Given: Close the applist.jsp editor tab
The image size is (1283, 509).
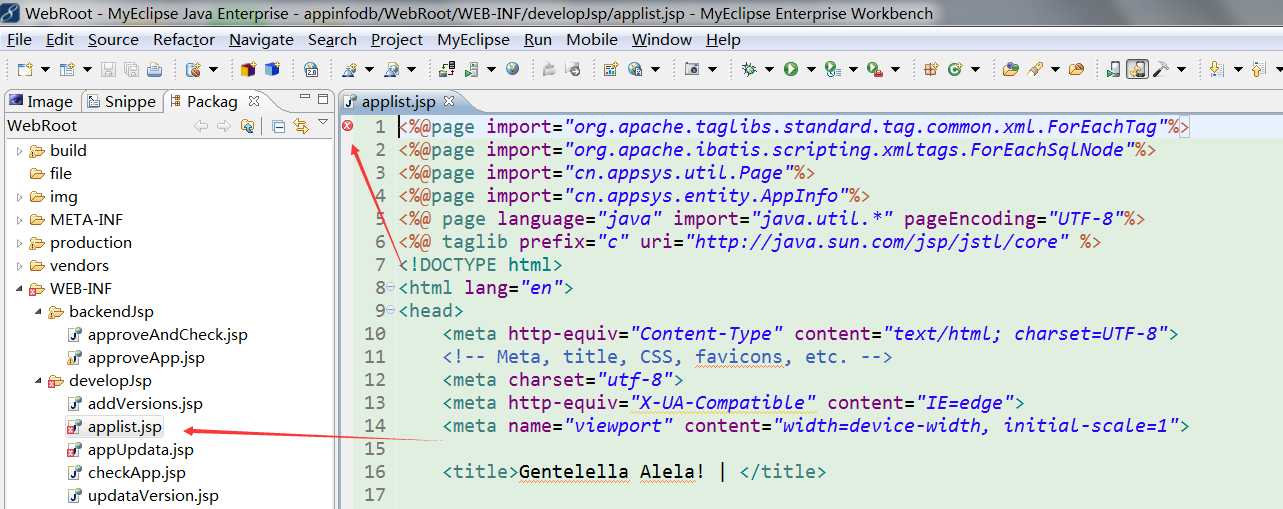Looking at the screenshot, I should [x=449, y=101].
